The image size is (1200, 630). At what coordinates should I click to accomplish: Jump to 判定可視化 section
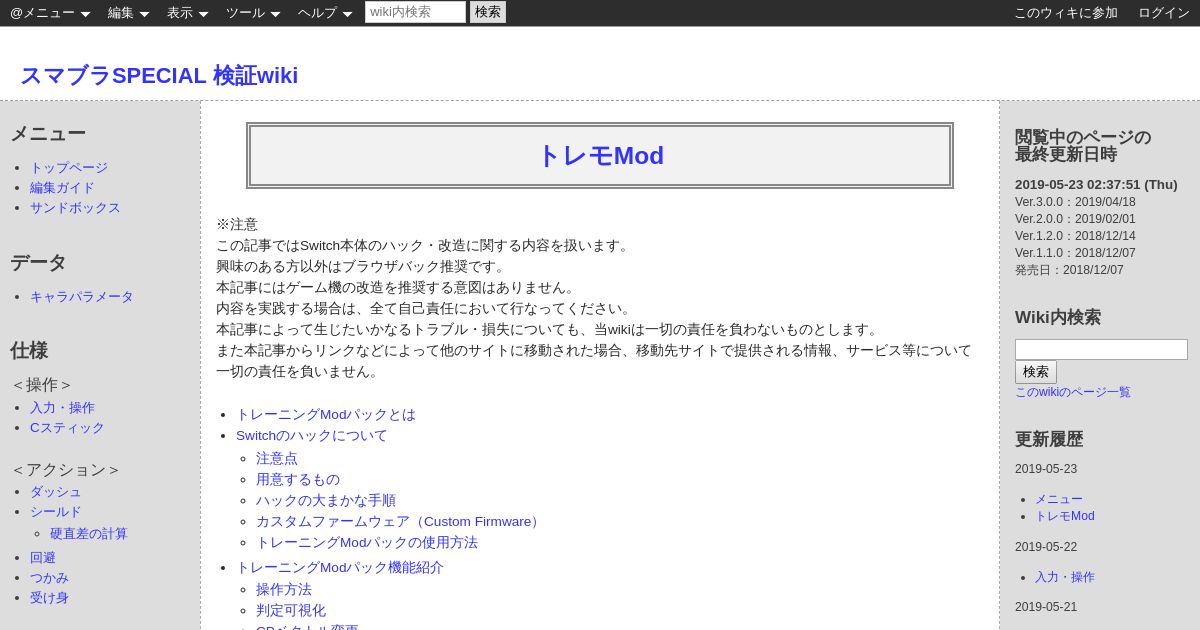[291, 611]
